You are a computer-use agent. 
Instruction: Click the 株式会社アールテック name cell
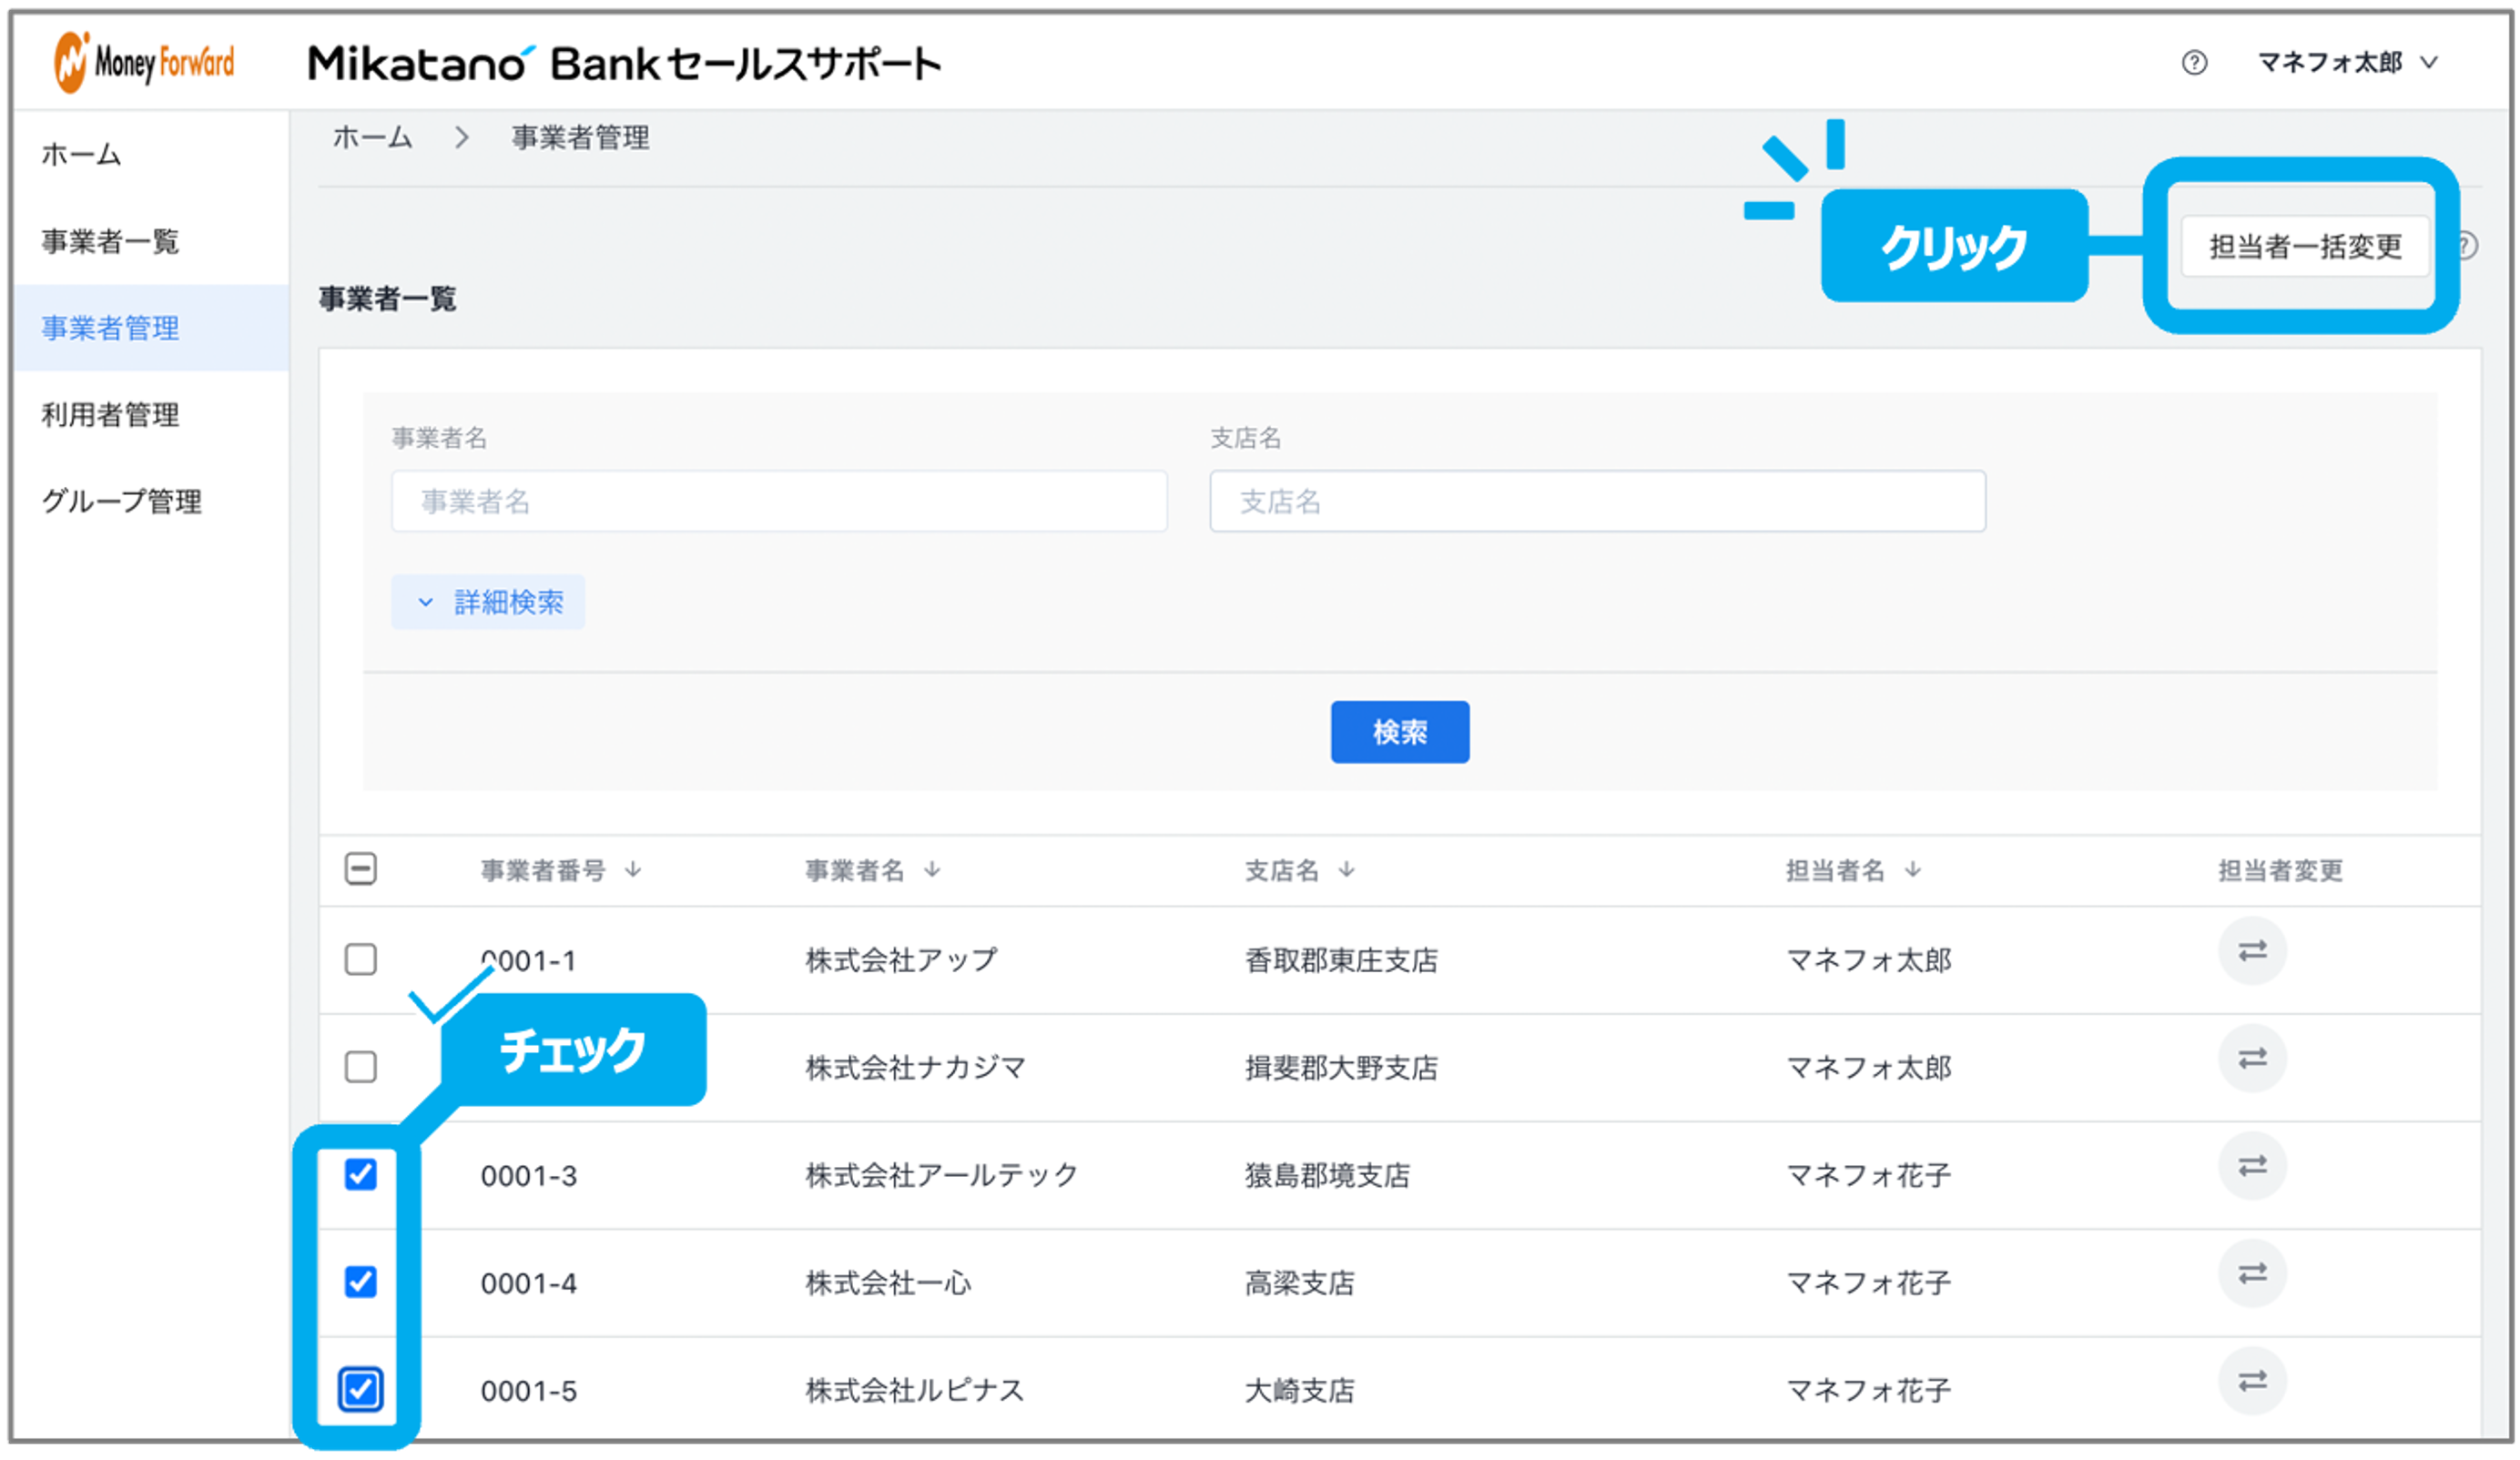point(942,1175)
